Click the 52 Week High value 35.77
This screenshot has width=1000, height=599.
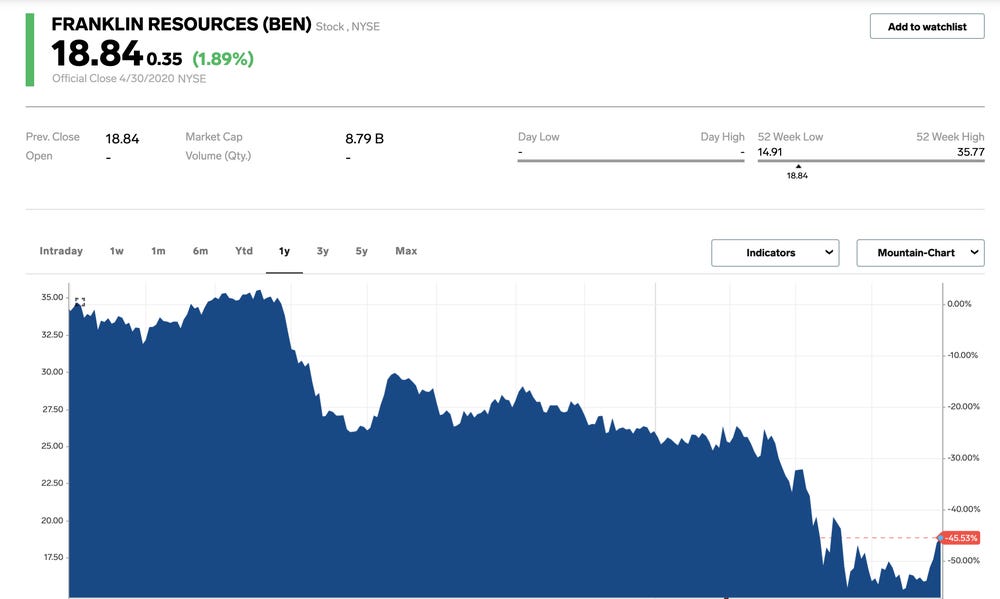971,152
